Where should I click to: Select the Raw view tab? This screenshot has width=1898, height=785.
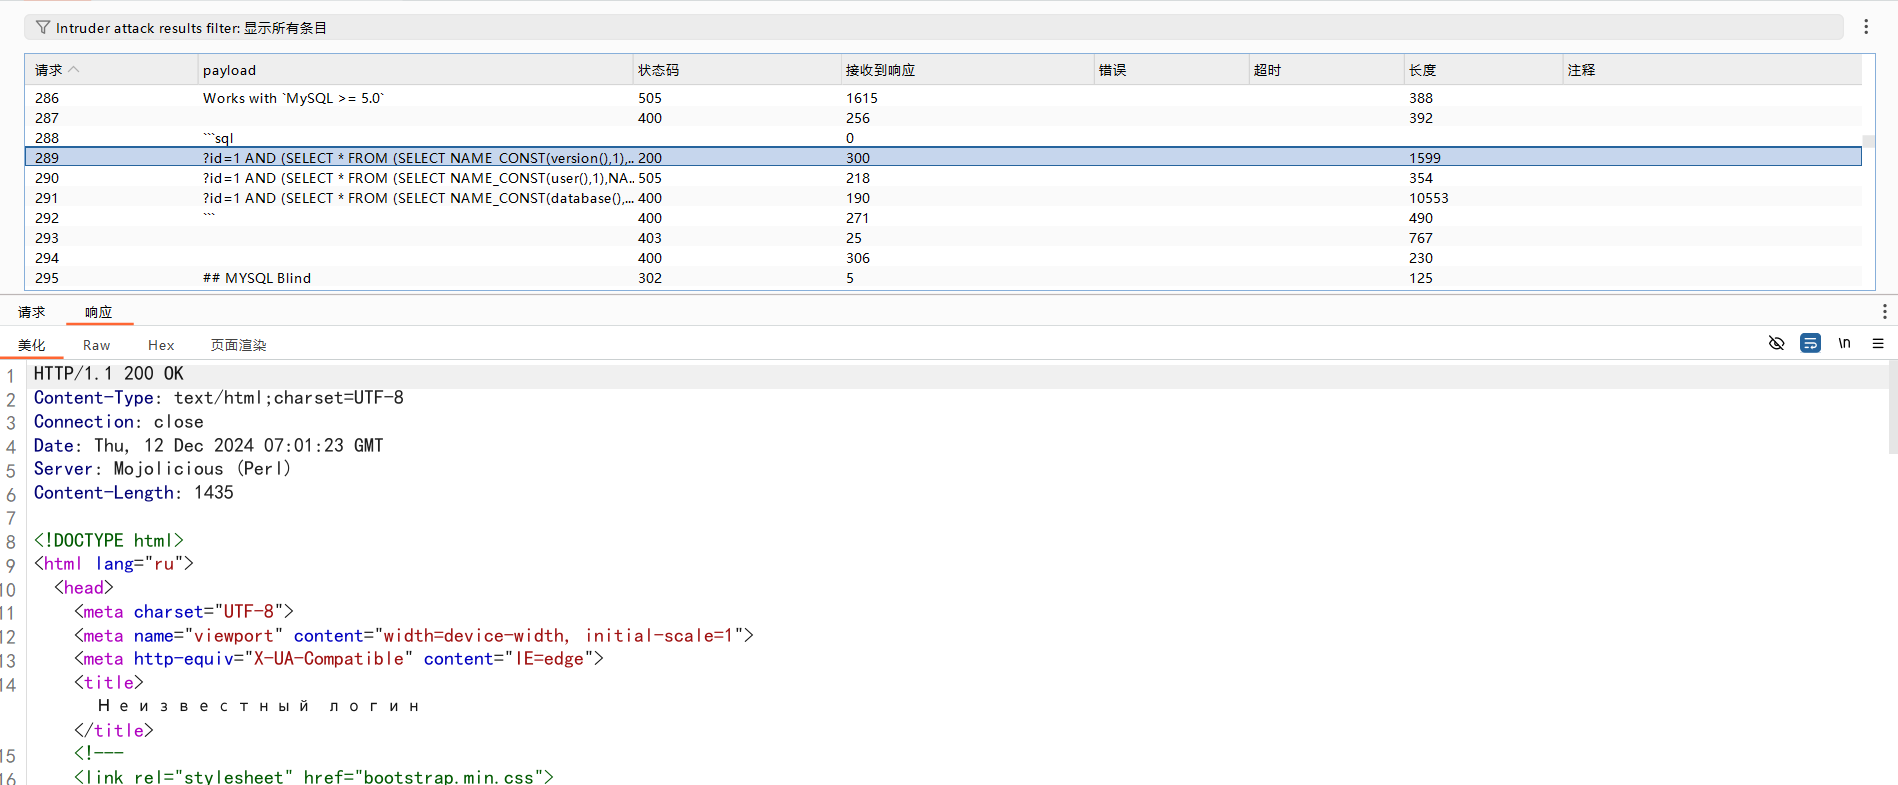pyautogui.click(x=97, y=345)
